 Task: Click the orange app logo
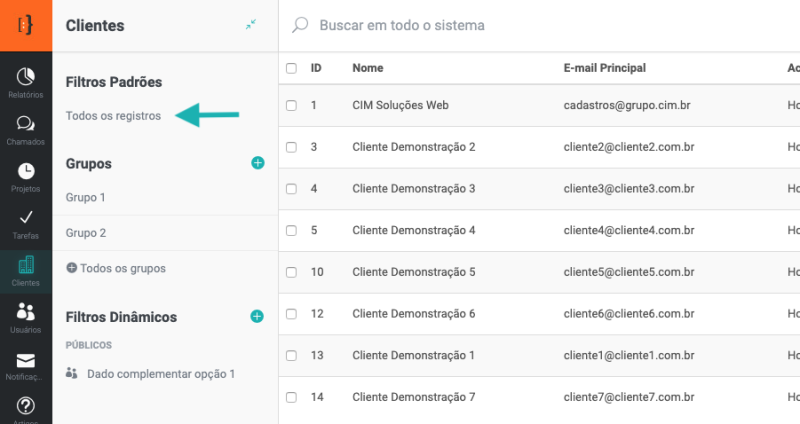coord(26,25)
